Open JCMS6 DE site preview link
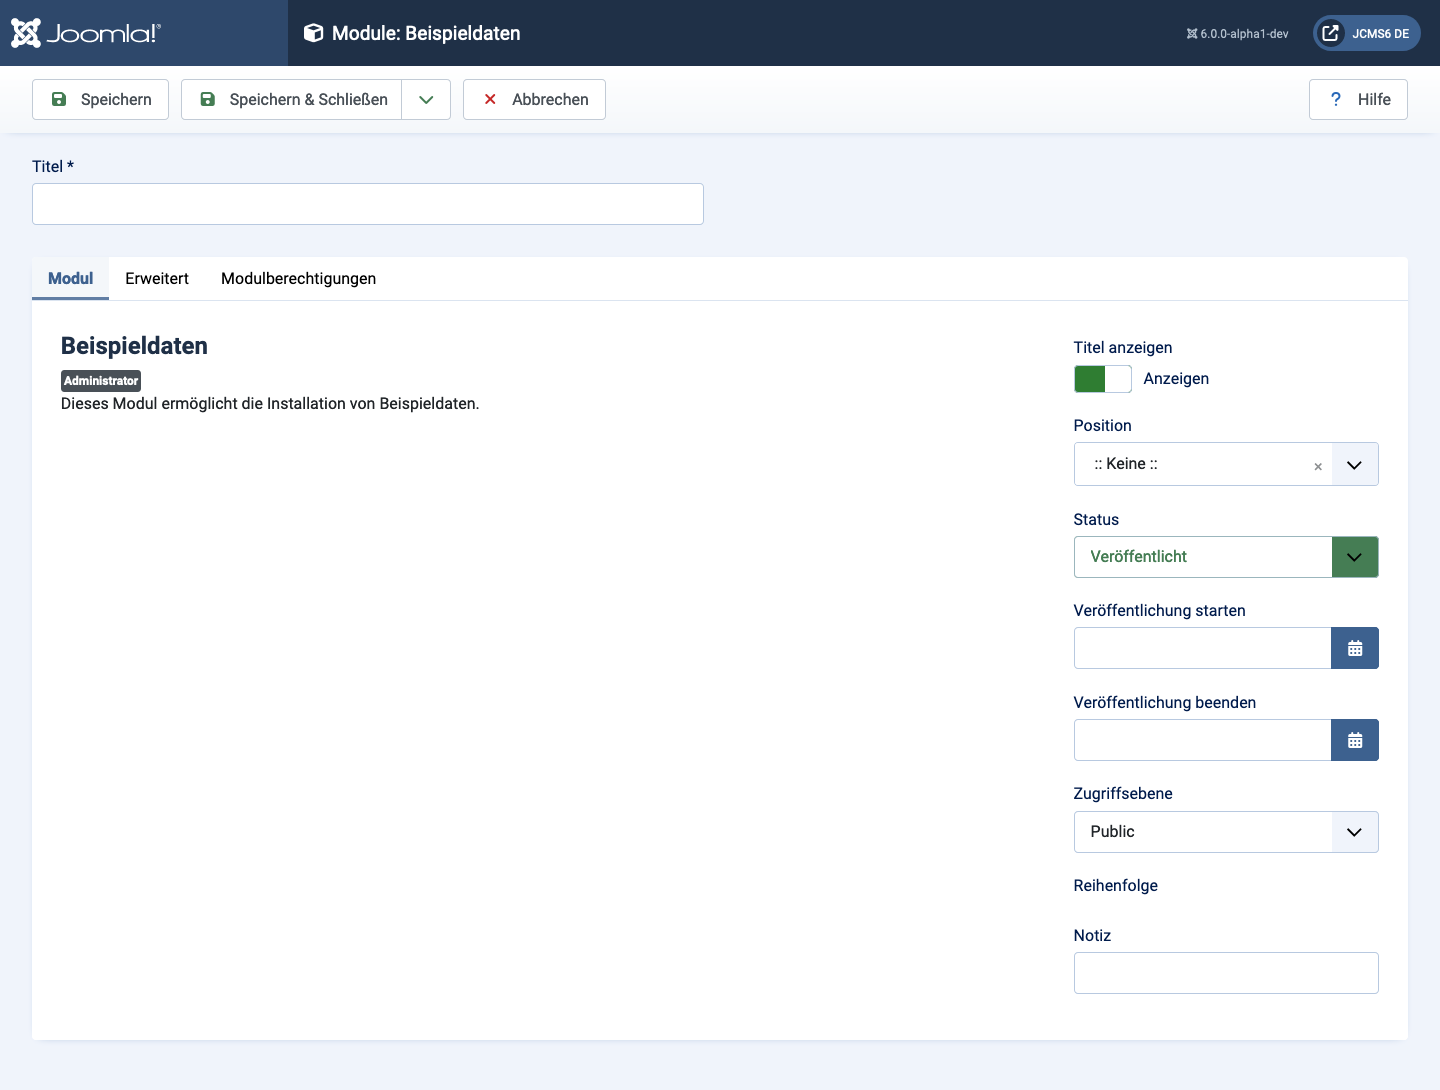Viewport: 1440px width, 1090px height. pos(1366,33)
